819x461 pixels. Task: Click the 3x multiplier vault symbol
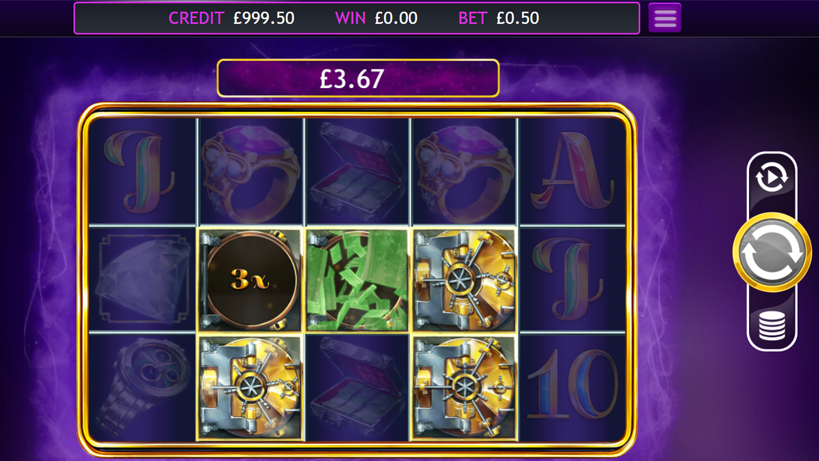click(x=250, y=280)
